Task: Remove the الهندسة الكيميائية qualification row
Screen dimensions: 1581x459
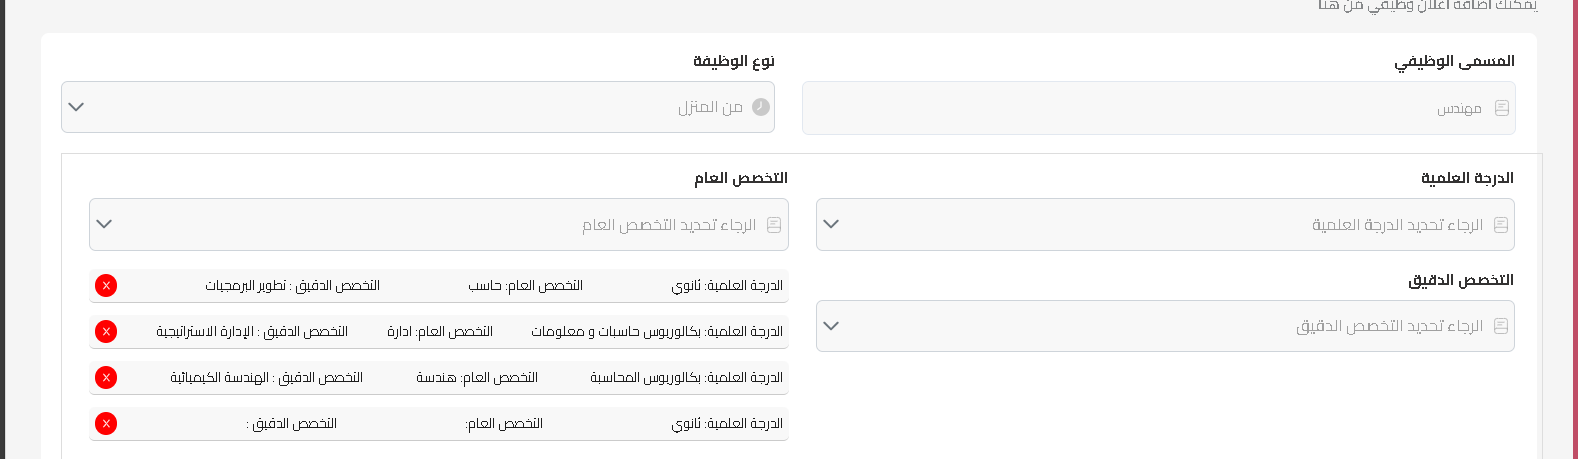Action: point(106,378)
